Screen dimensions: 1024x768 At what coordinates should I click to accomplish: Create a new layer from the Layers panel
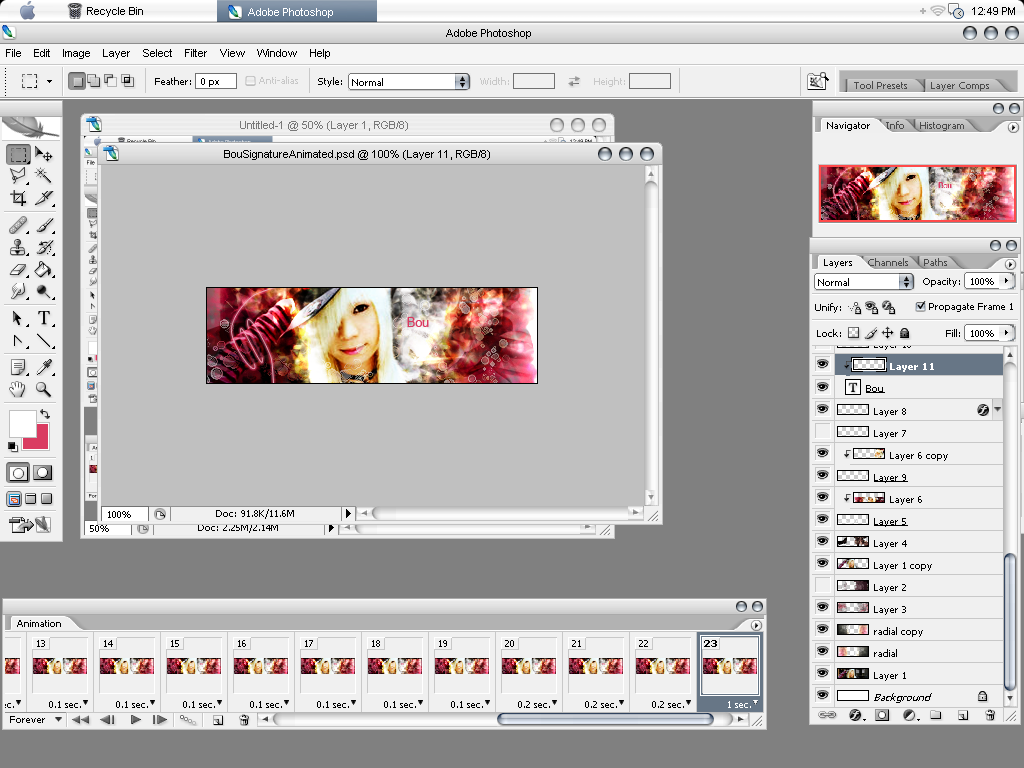pyautogui.click(x=963, y=715)
